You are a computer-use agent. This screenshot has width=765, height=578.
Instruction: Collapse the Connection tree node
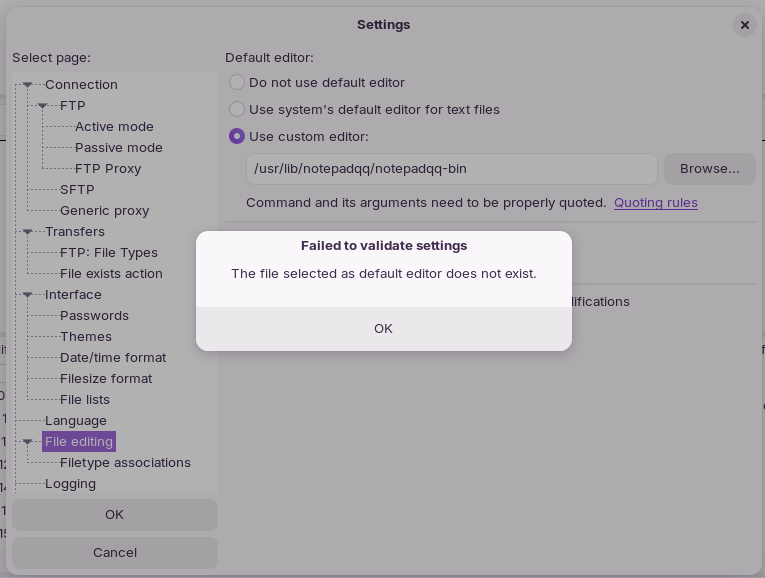(28, 85)
